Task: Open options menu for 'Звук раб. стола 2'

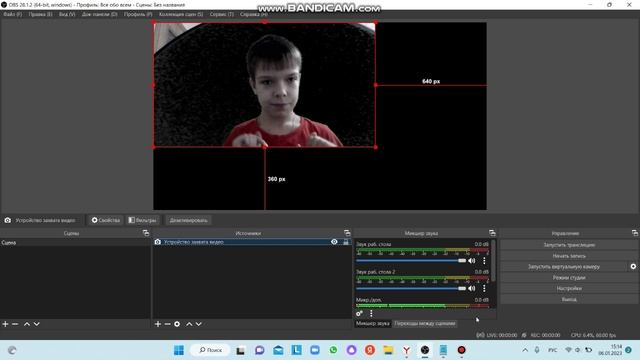Action: (x=484, y=288)
